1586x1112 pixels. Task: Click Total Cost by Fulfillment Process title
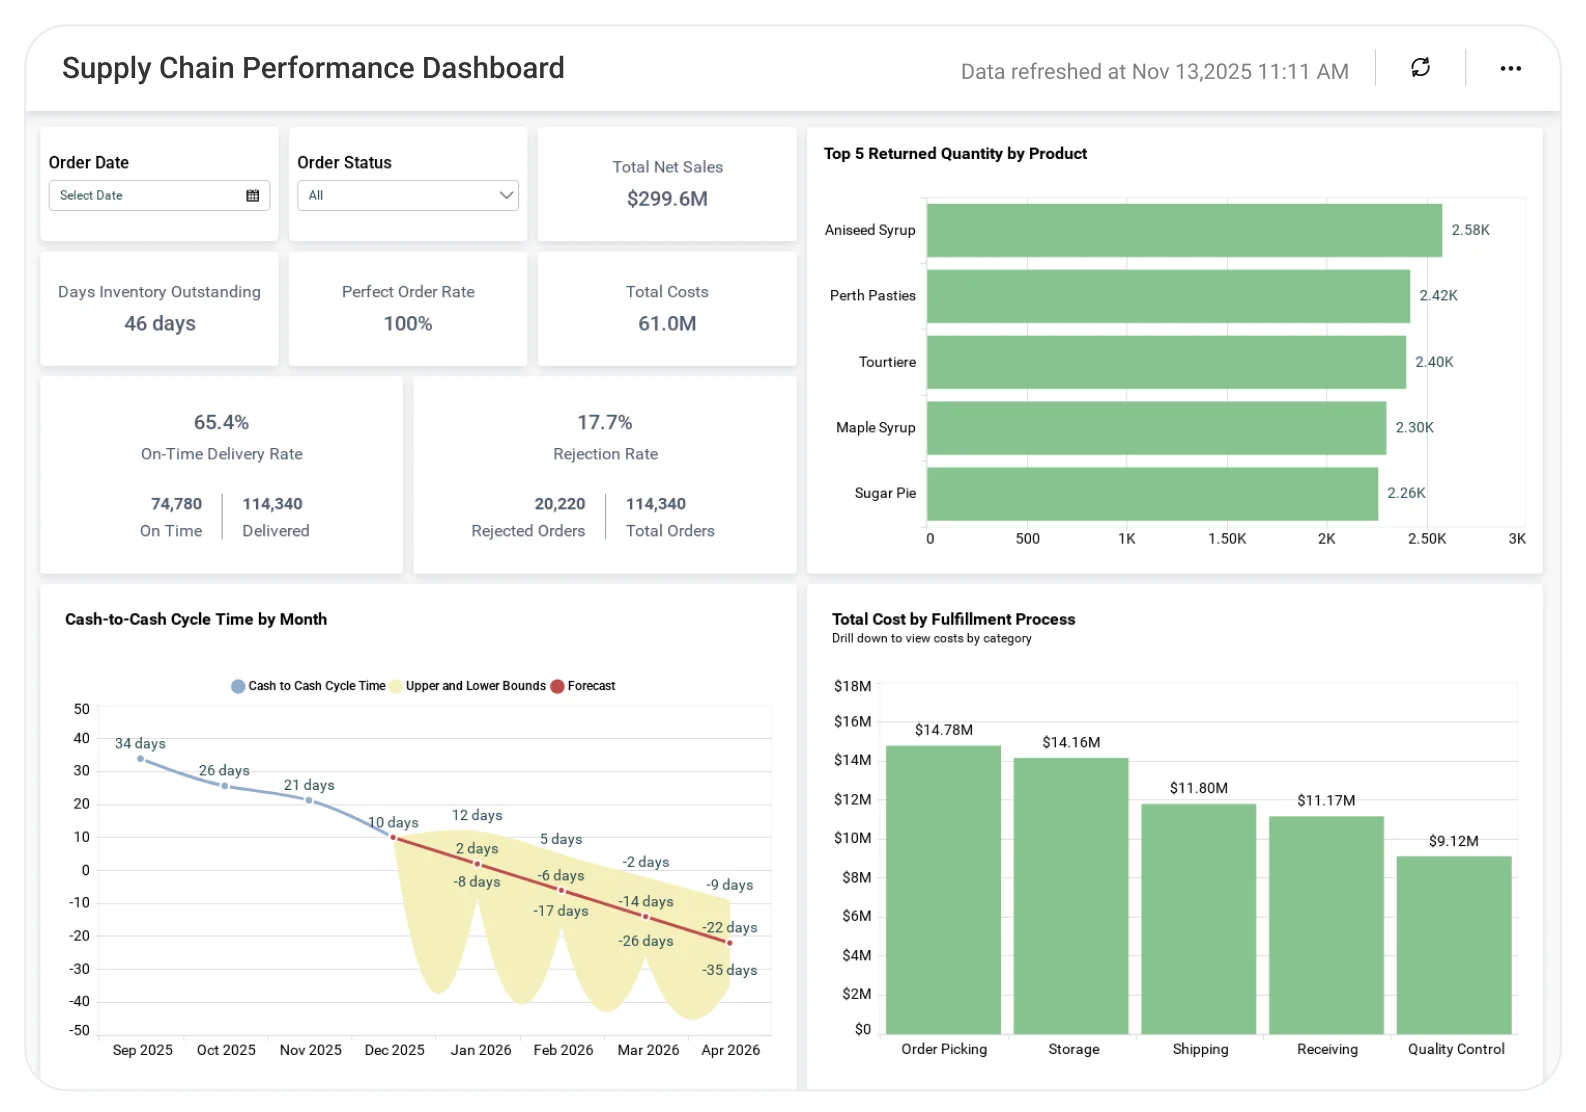click(x=954, y=620)
